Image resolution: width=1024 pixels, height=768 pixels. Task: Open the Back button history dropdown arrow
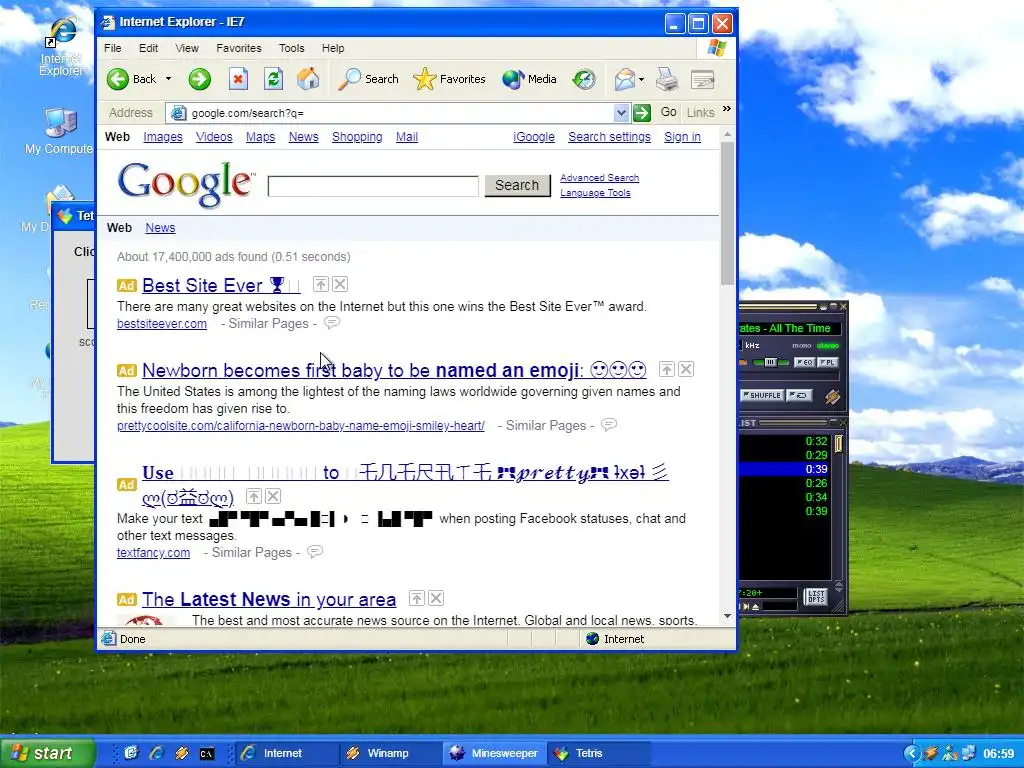click(x=168, y=79)
